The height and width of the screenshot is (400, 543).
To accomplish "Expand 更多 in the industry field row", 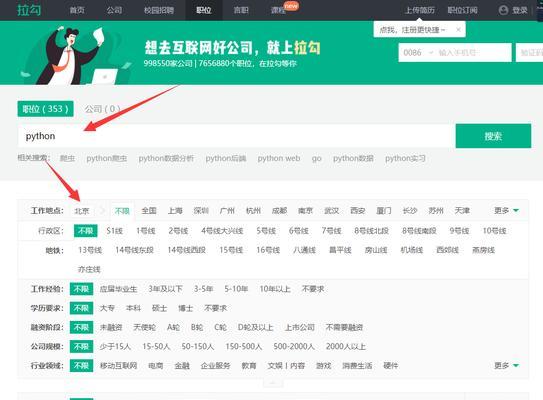I will (506, 365).
